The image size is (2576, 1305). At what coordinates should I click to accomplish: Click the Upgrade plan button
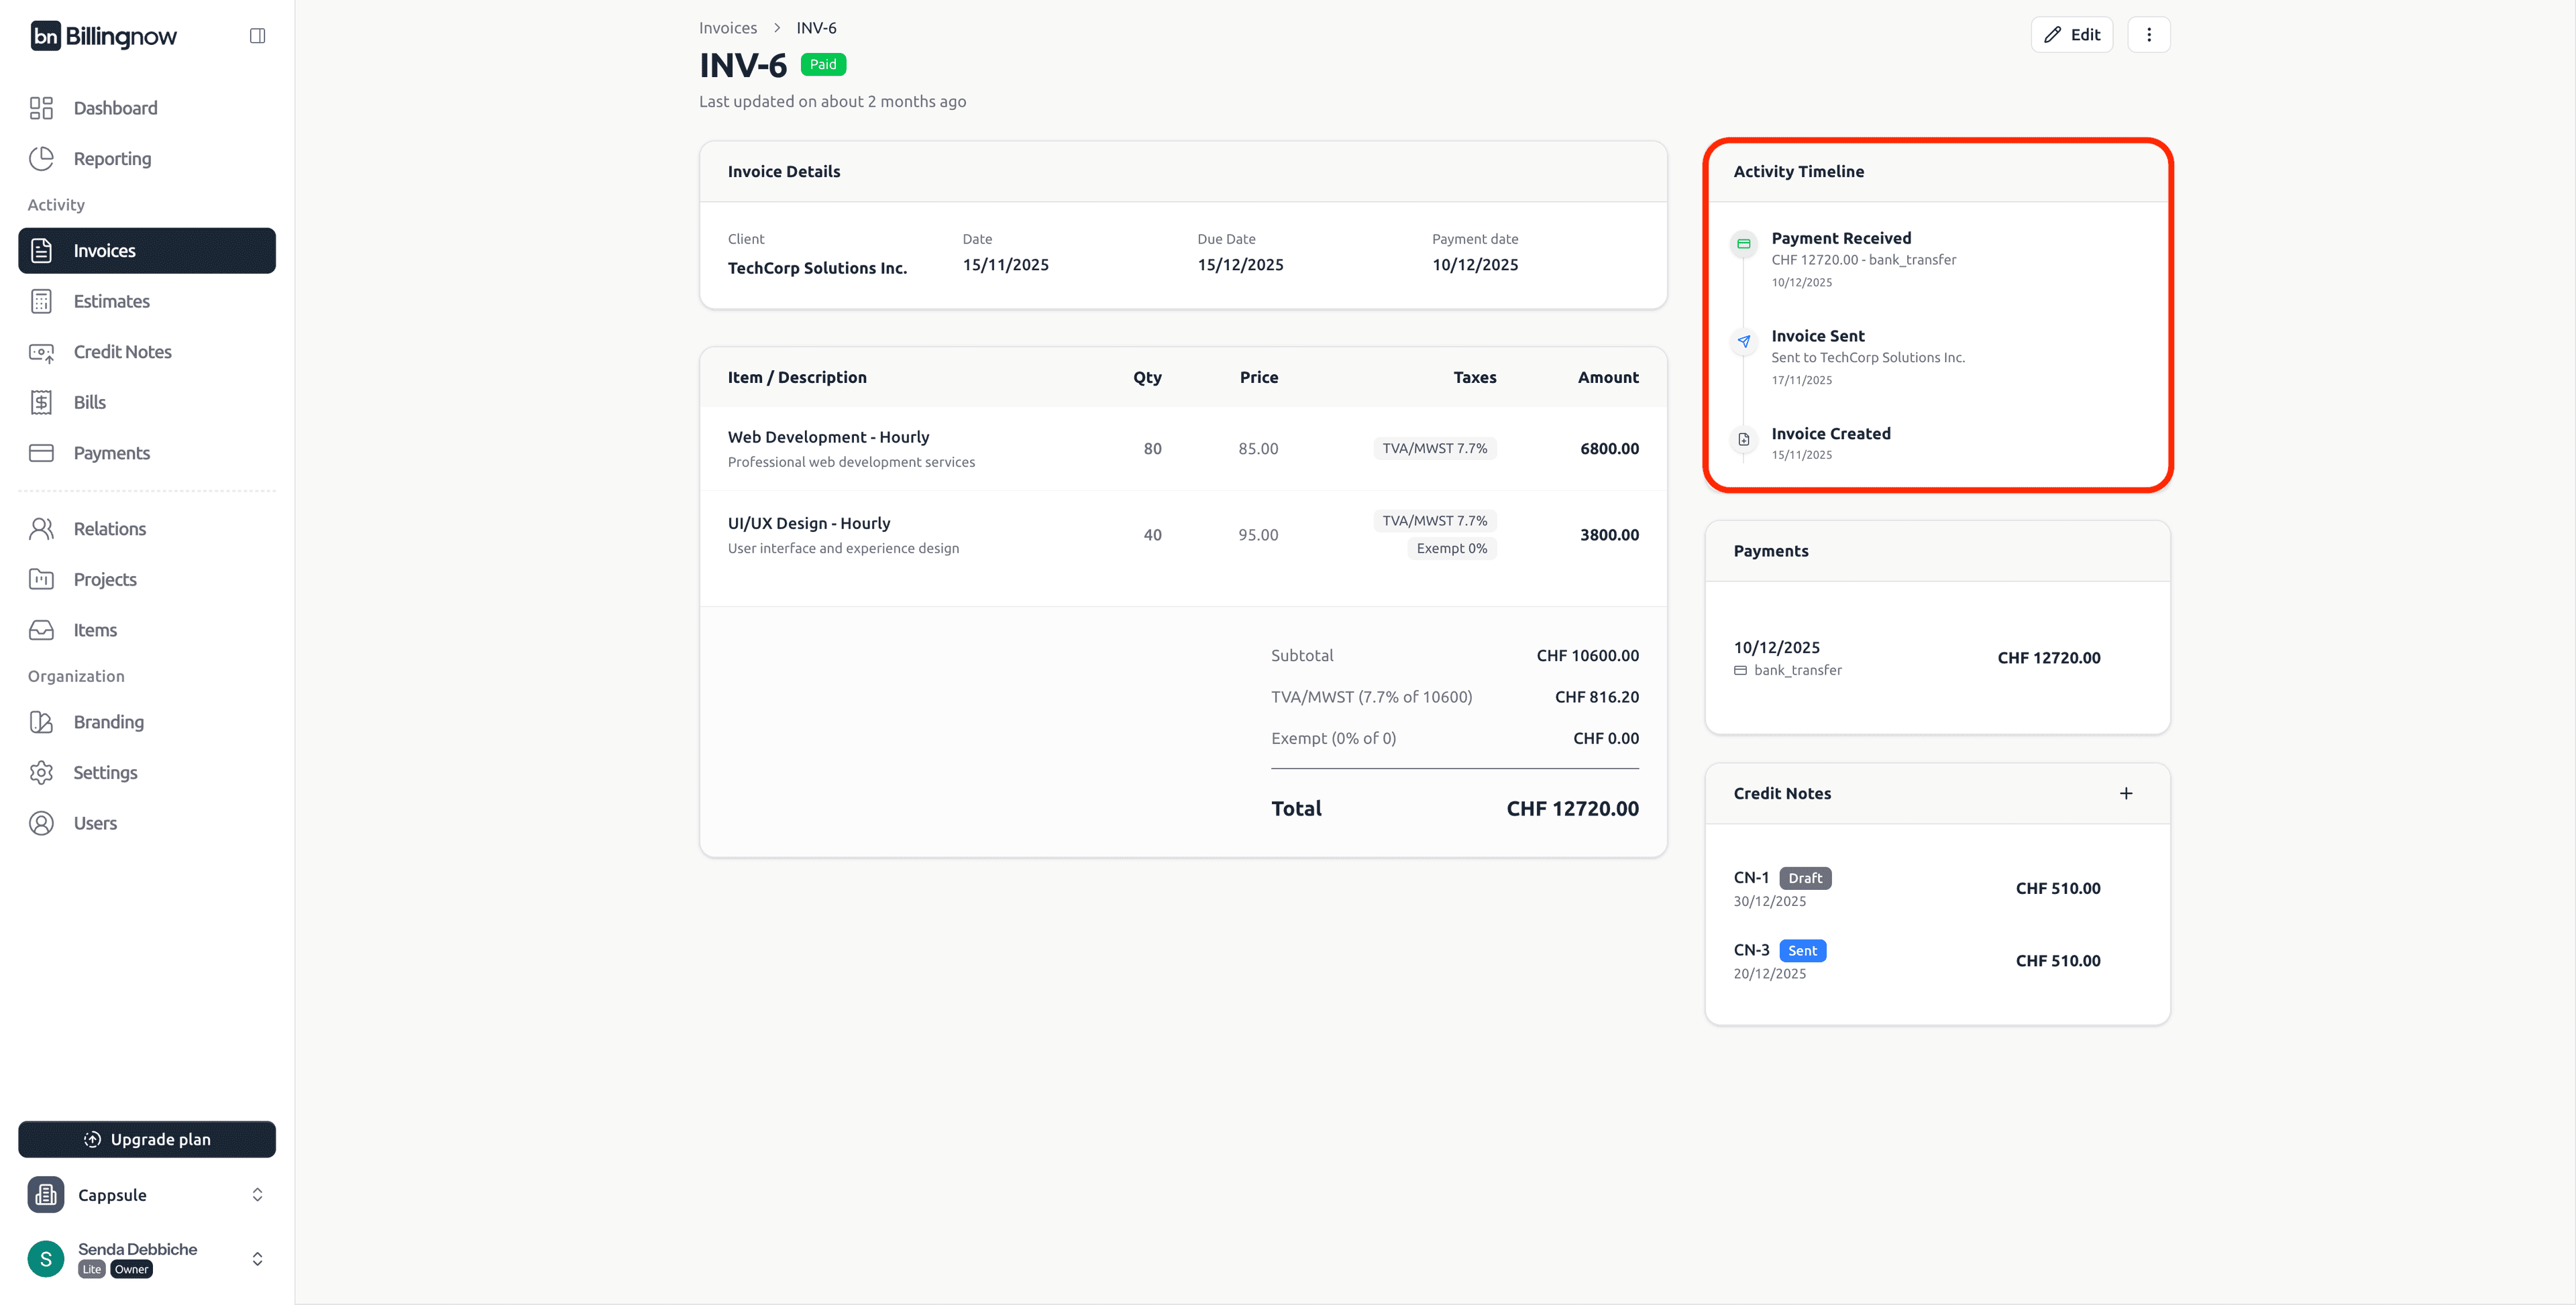coord(146,1139)
